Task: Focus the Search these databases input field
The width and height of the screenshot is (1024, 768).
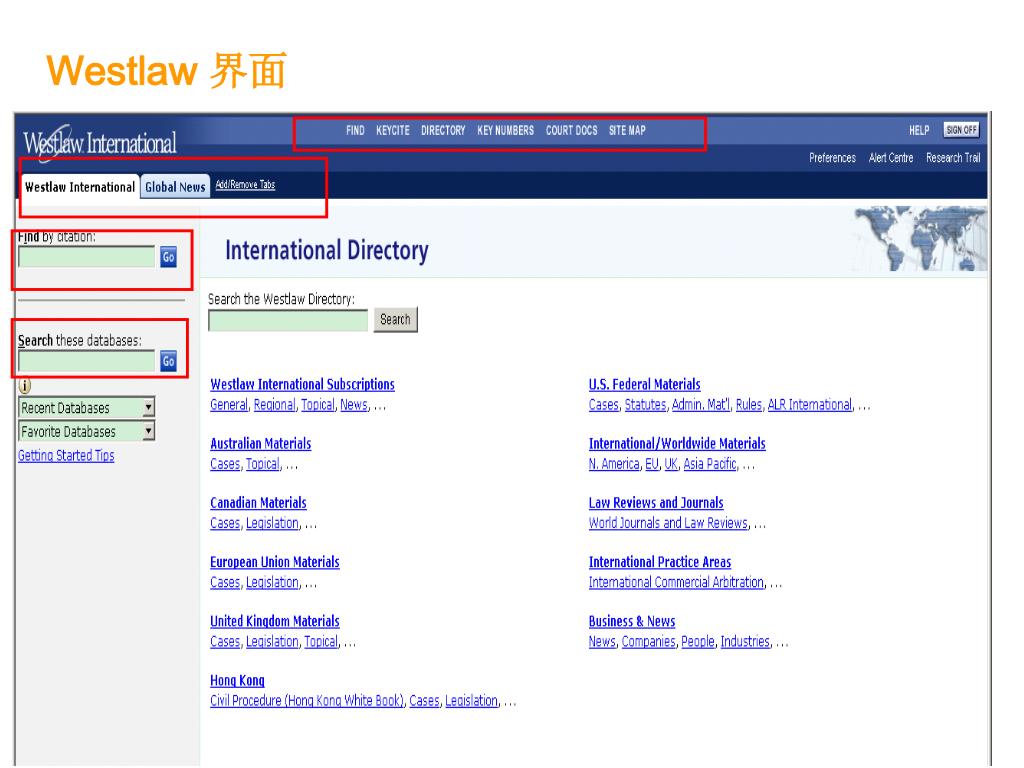Action: 86,361
